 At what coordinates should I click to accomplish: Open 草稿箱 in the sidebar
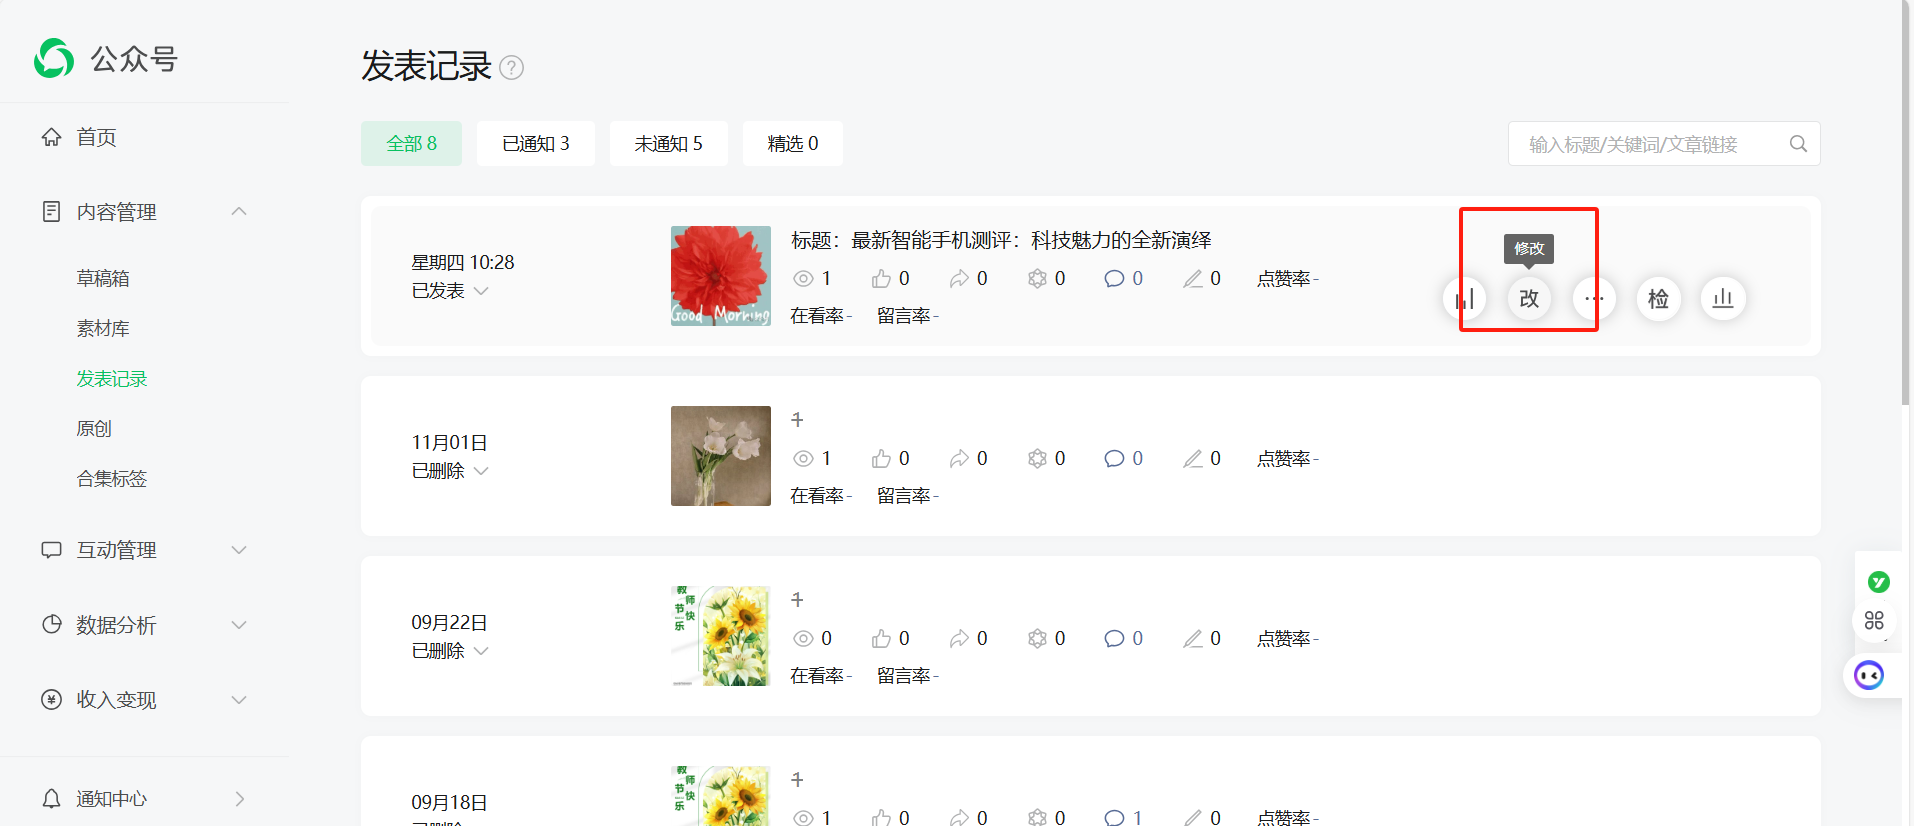point(103,279)
